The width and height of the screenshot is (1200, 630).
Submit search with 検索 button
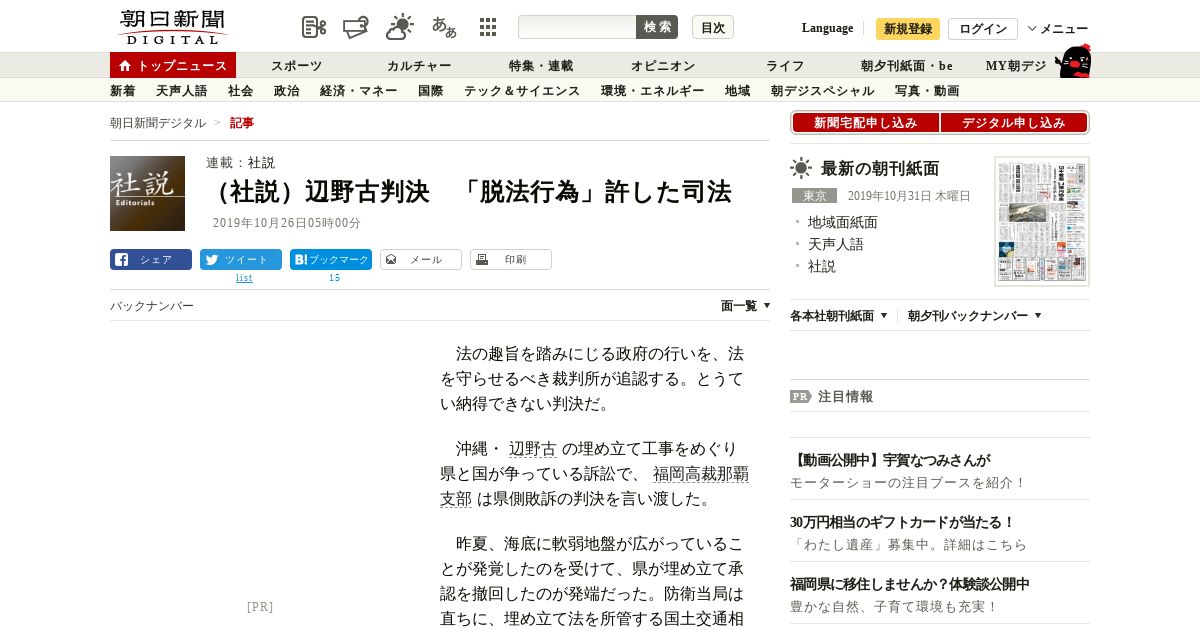(x=657, y=27)
